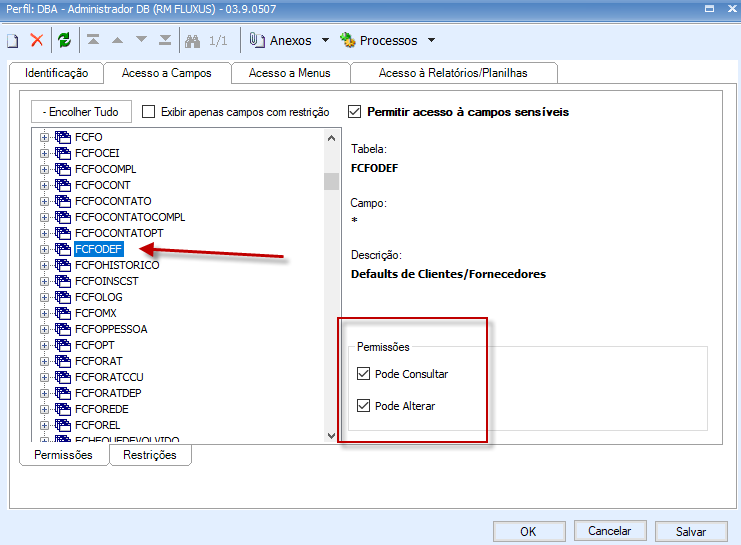Viewport: 741px width, 545px height.
Task: Toggle Exibir apenas campos com restrição checkbox
Action: click(x=148, y=112)
